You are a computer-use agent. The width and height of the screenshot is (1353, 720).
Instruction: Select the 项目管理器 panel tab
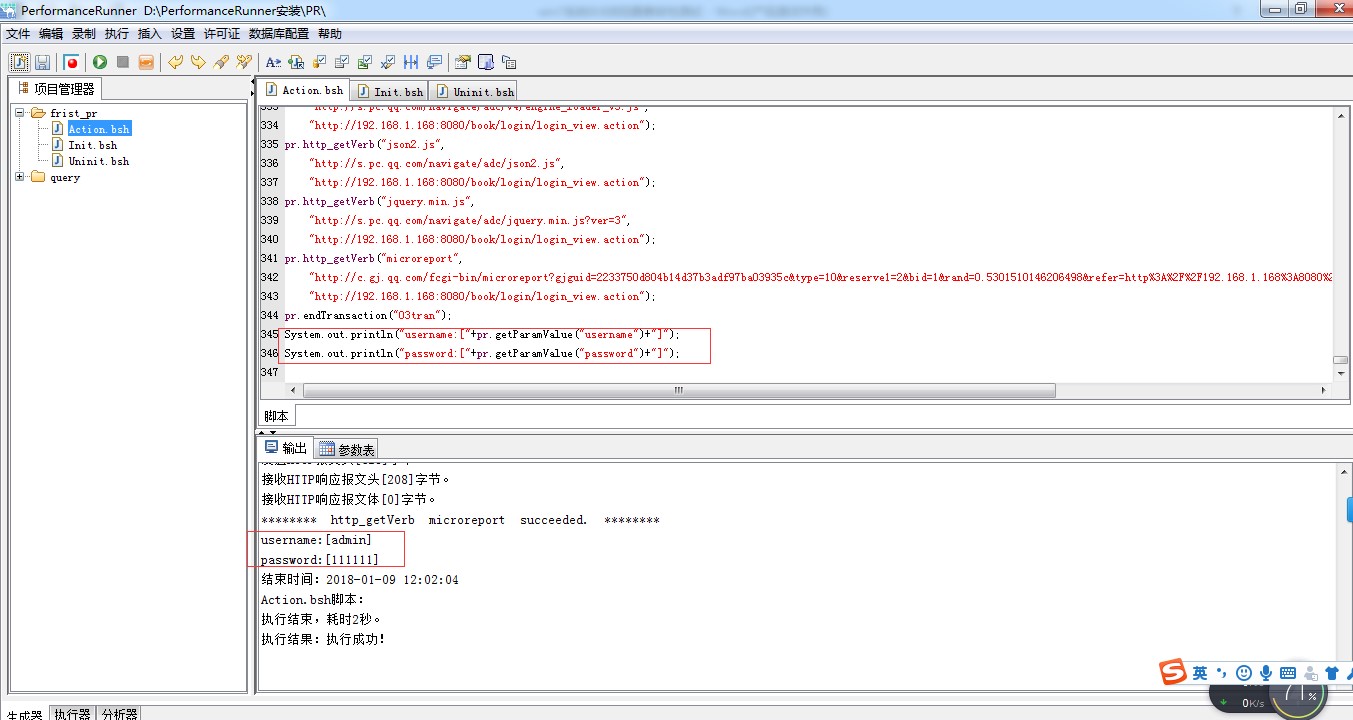56,89
